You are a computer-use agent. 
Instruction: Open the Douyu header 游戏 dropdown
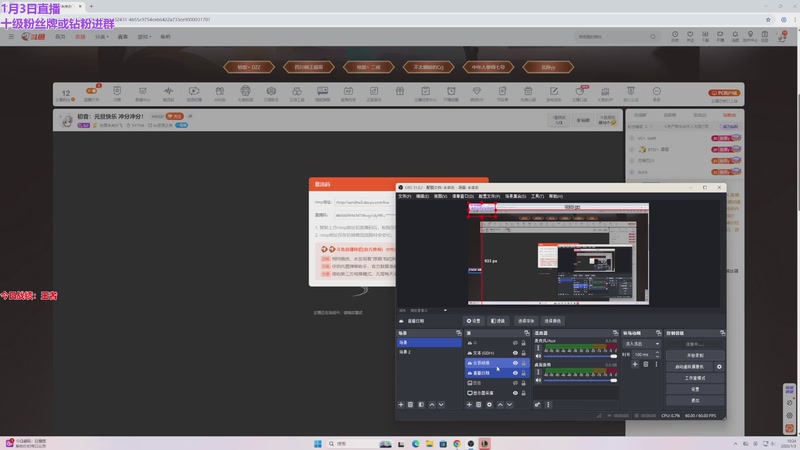pos(144,37)
